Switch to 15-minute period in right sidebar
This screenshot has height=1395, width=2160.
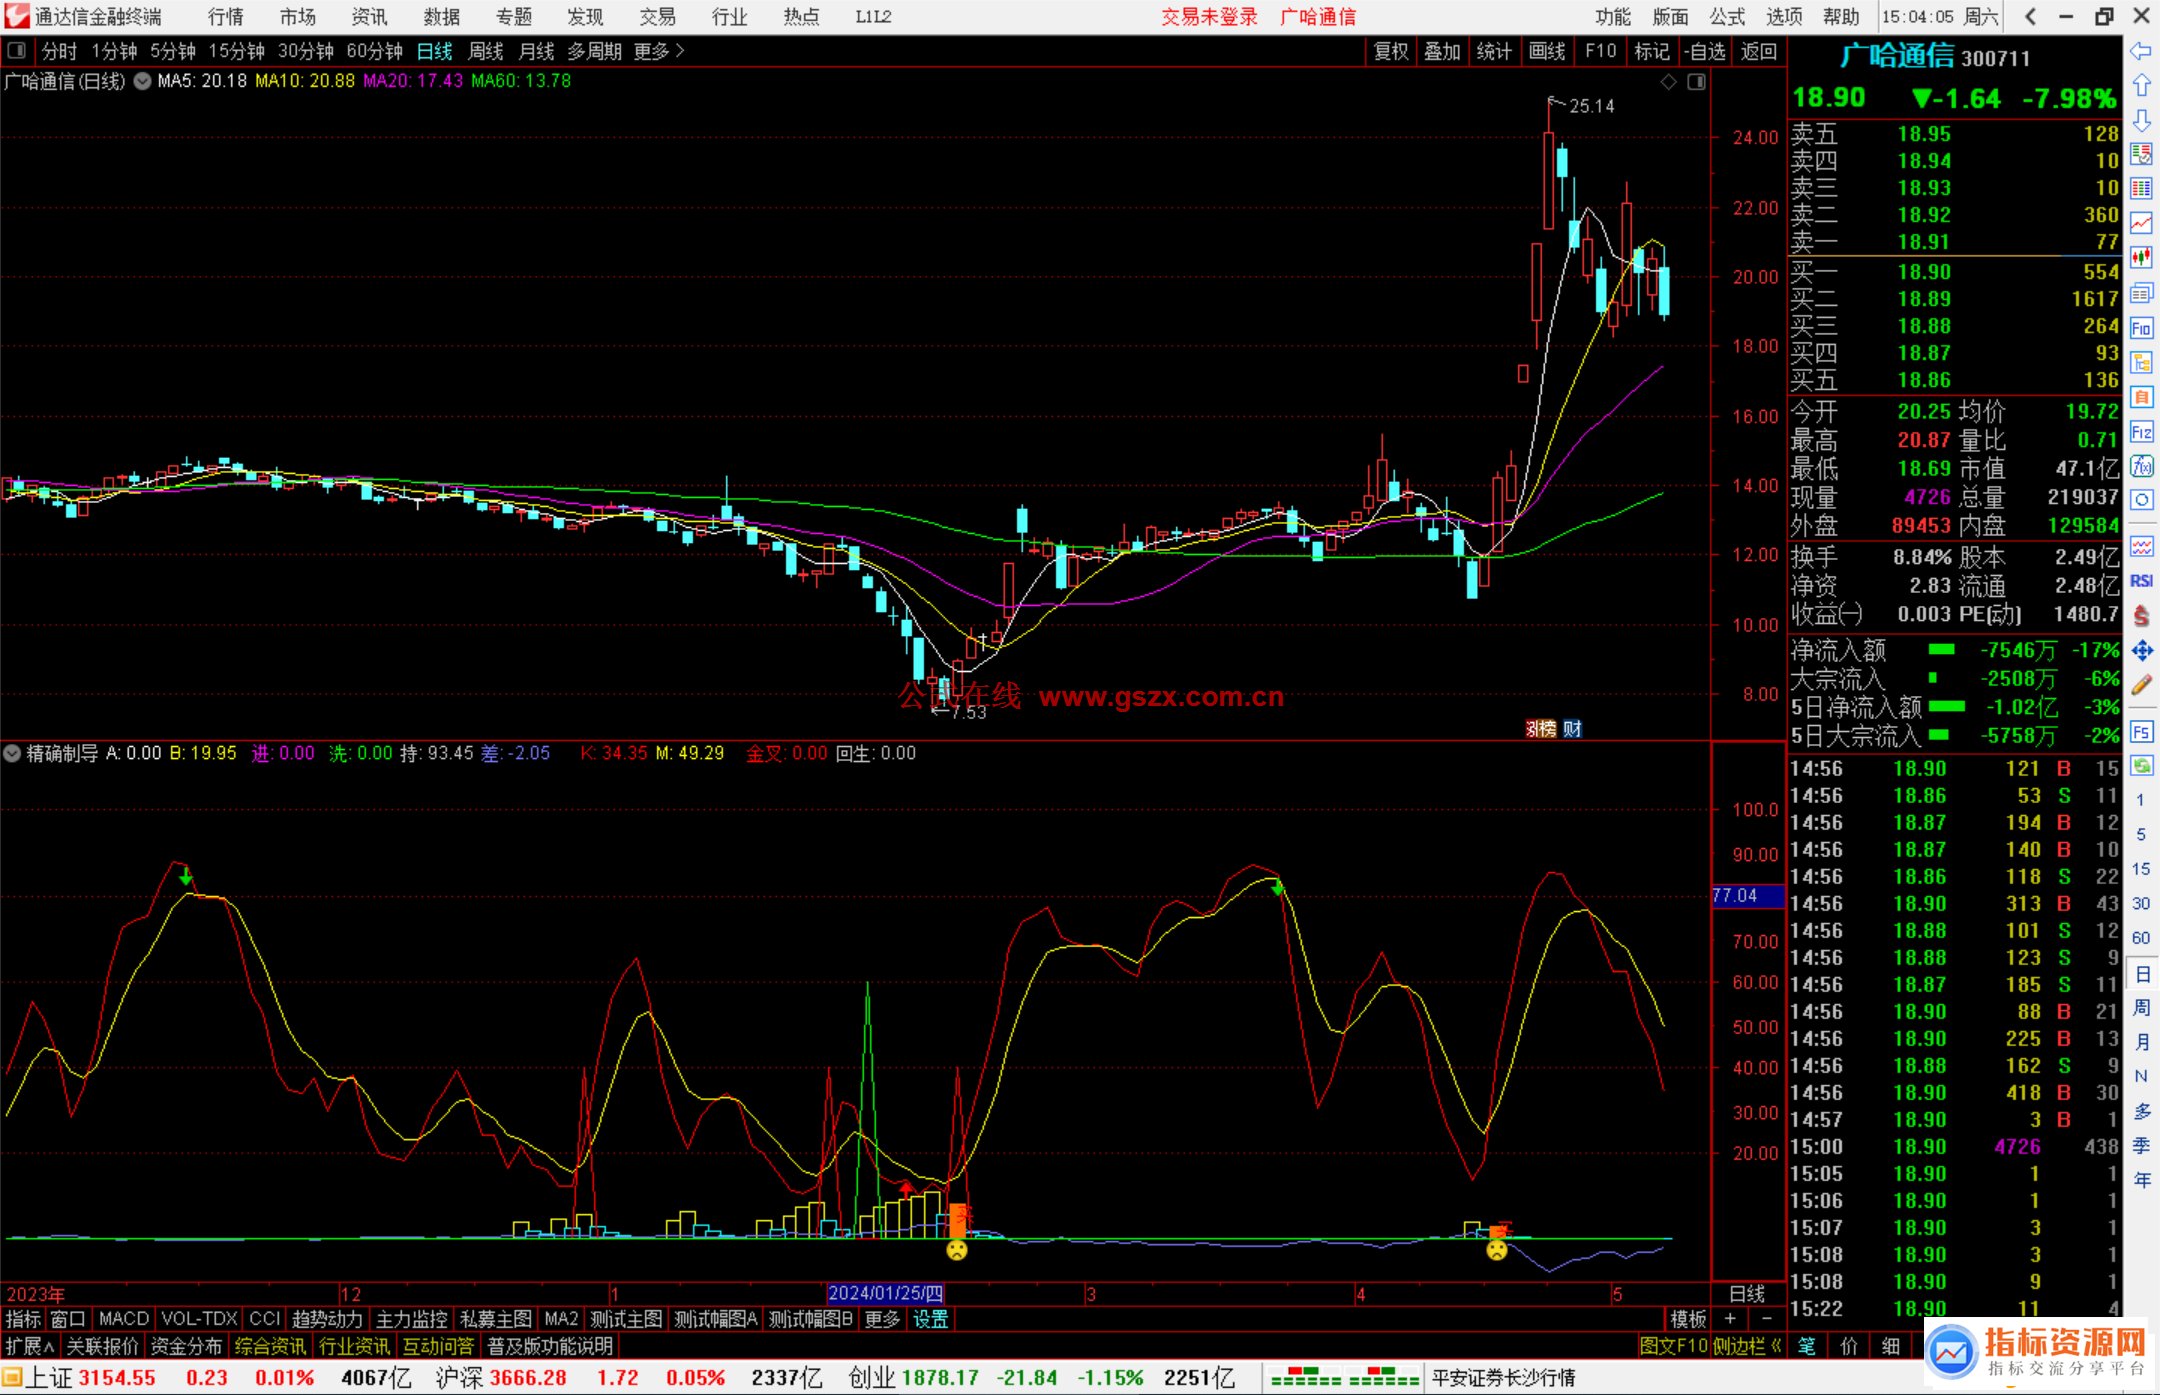(2141, 869)
